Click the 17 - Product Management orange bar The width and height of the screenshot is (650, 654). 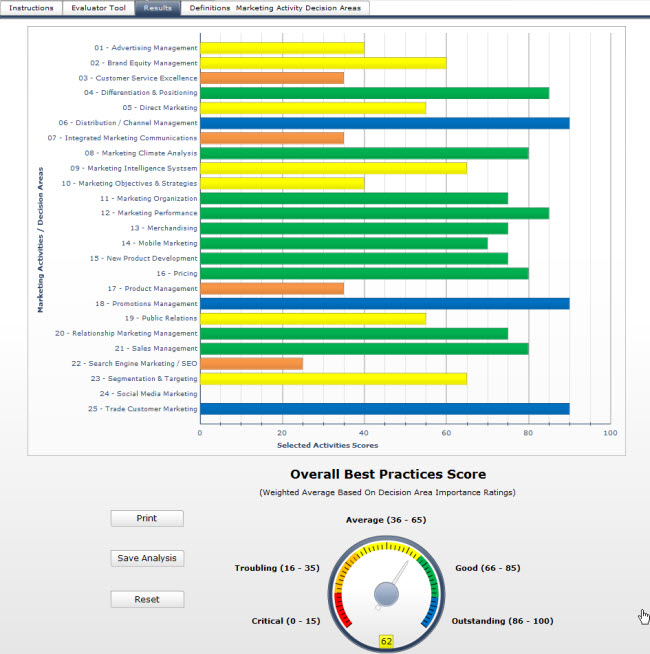click(x=272, y=289)
